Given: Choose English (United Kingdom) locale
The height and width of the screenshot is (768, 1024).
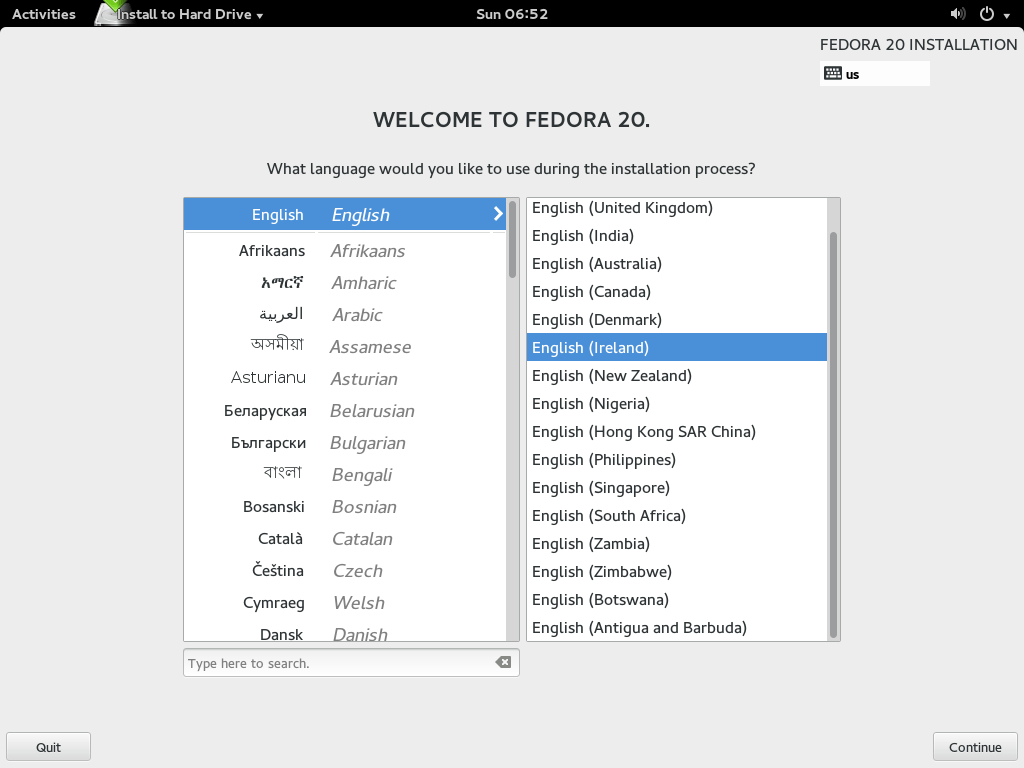Looking at the screenshot, I should 677,208.
